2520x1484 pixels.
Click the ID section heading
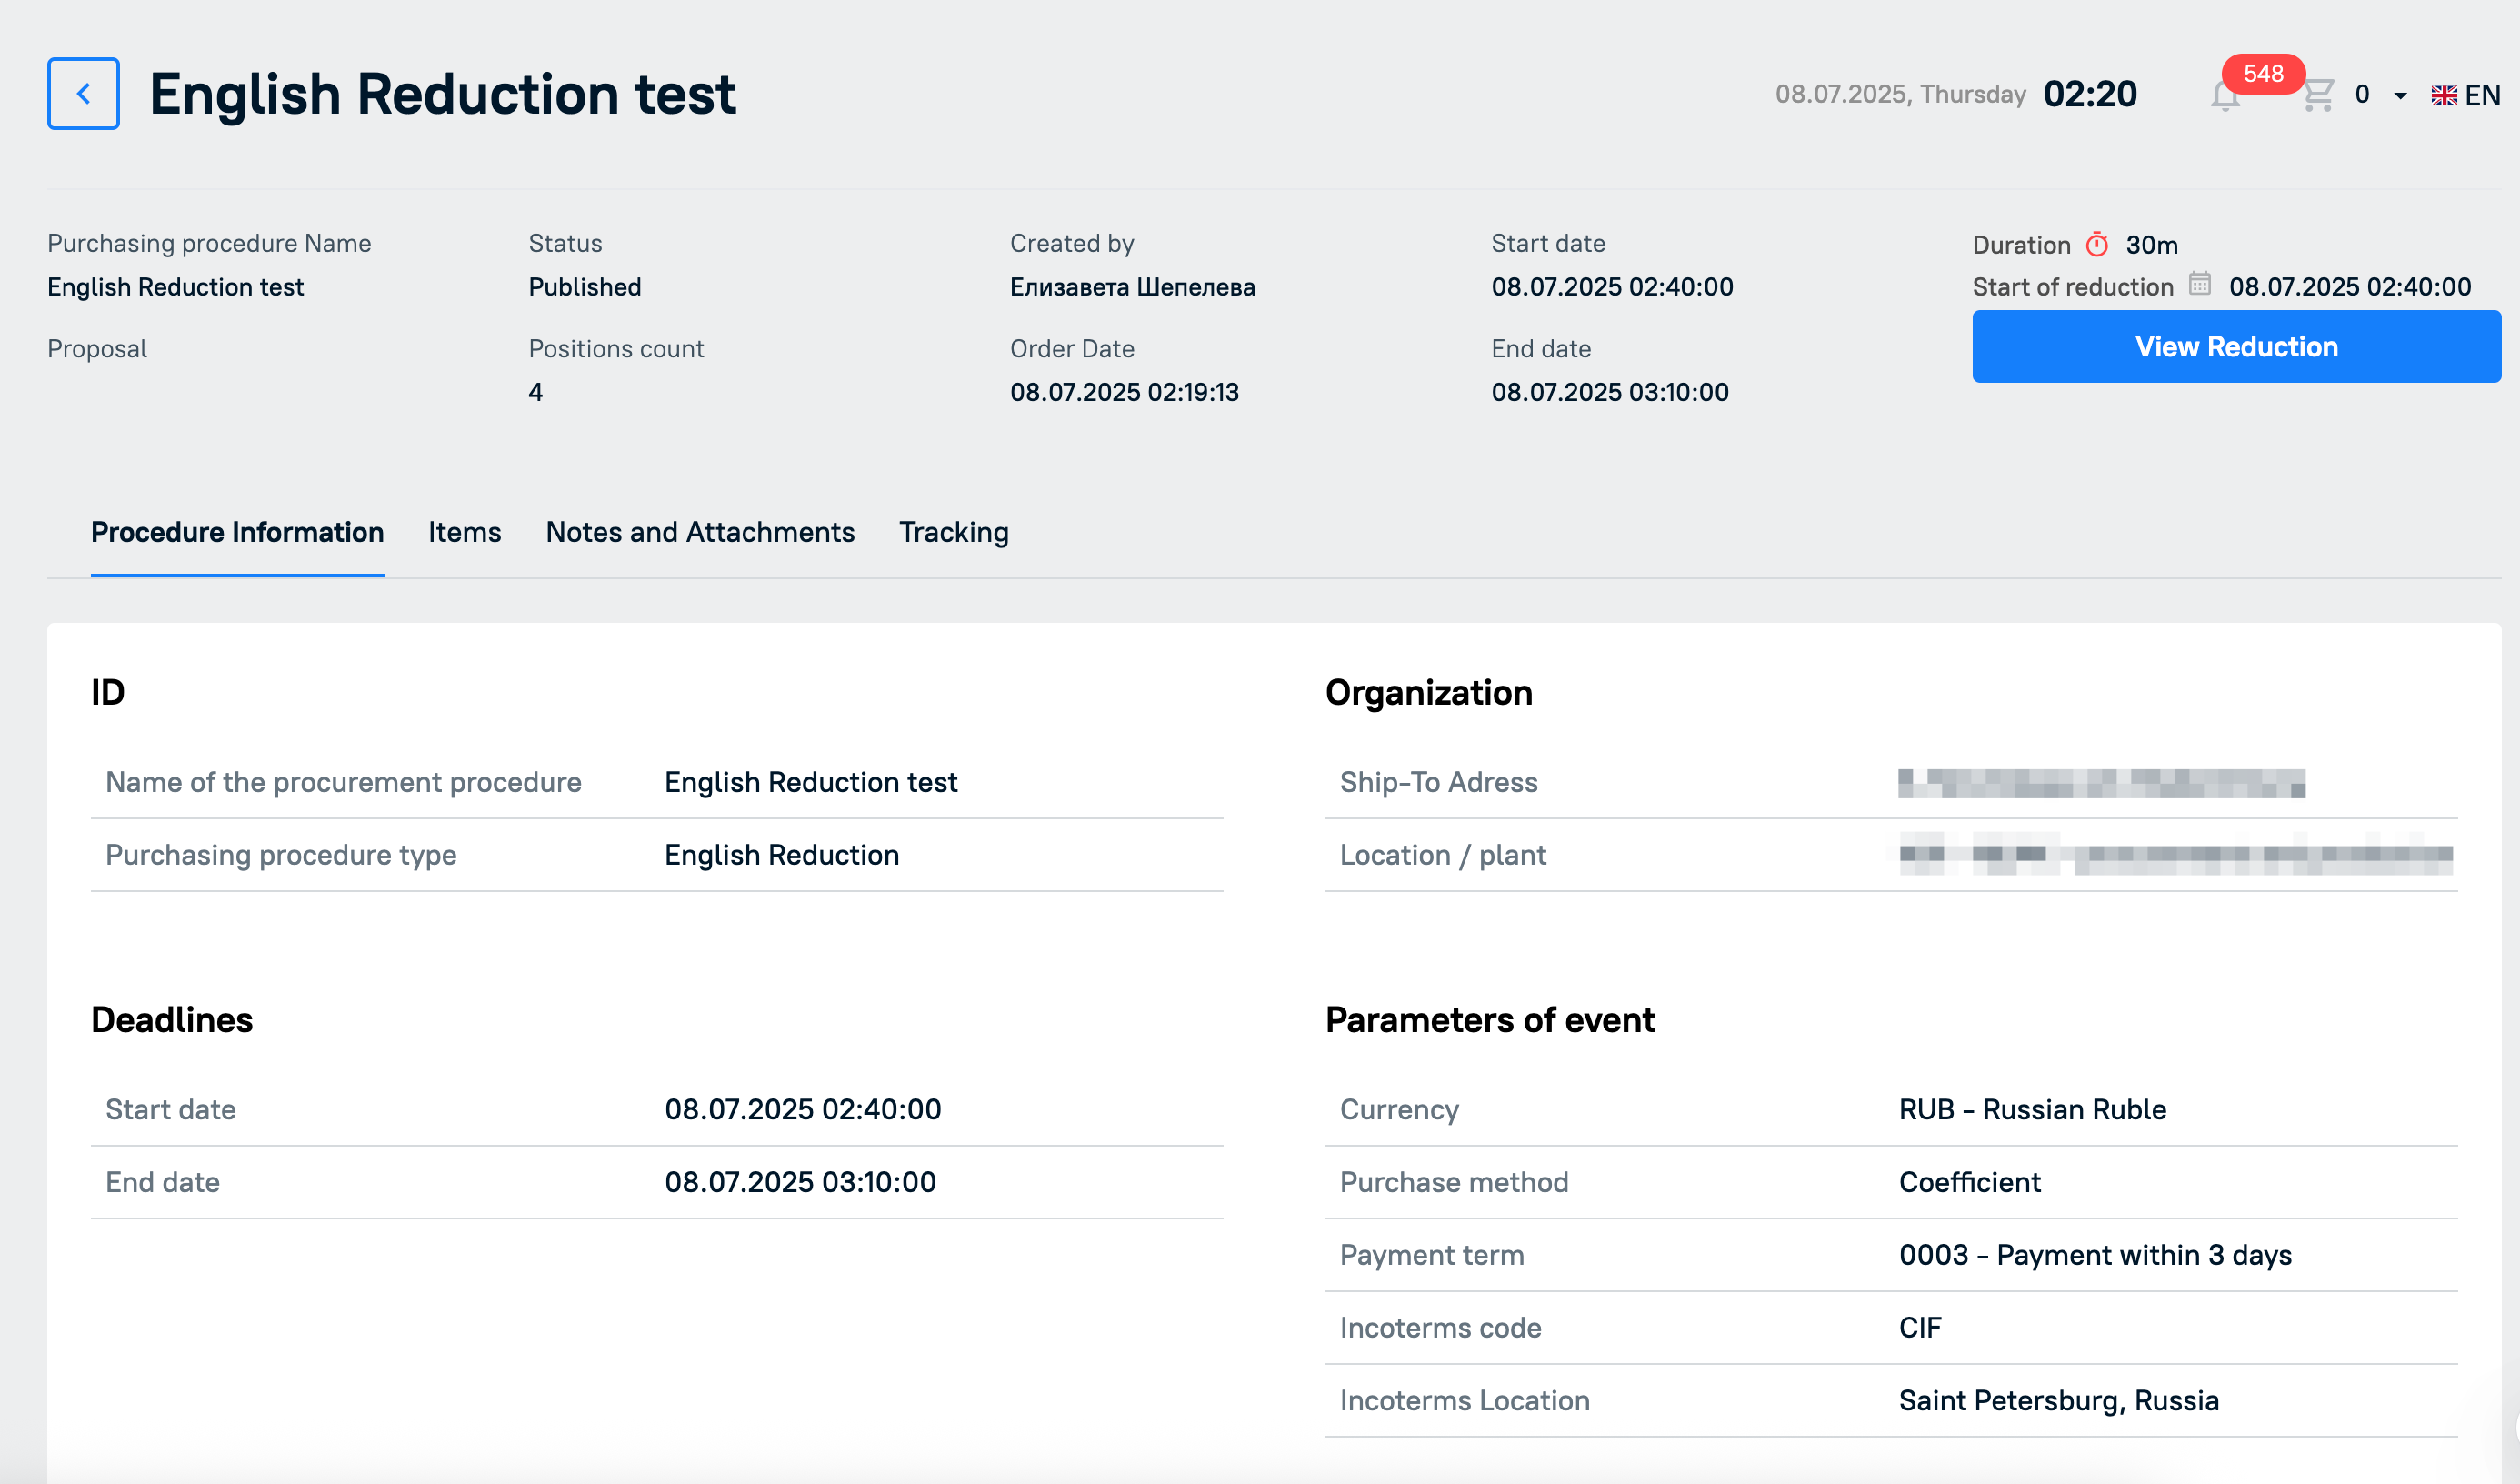108,693
